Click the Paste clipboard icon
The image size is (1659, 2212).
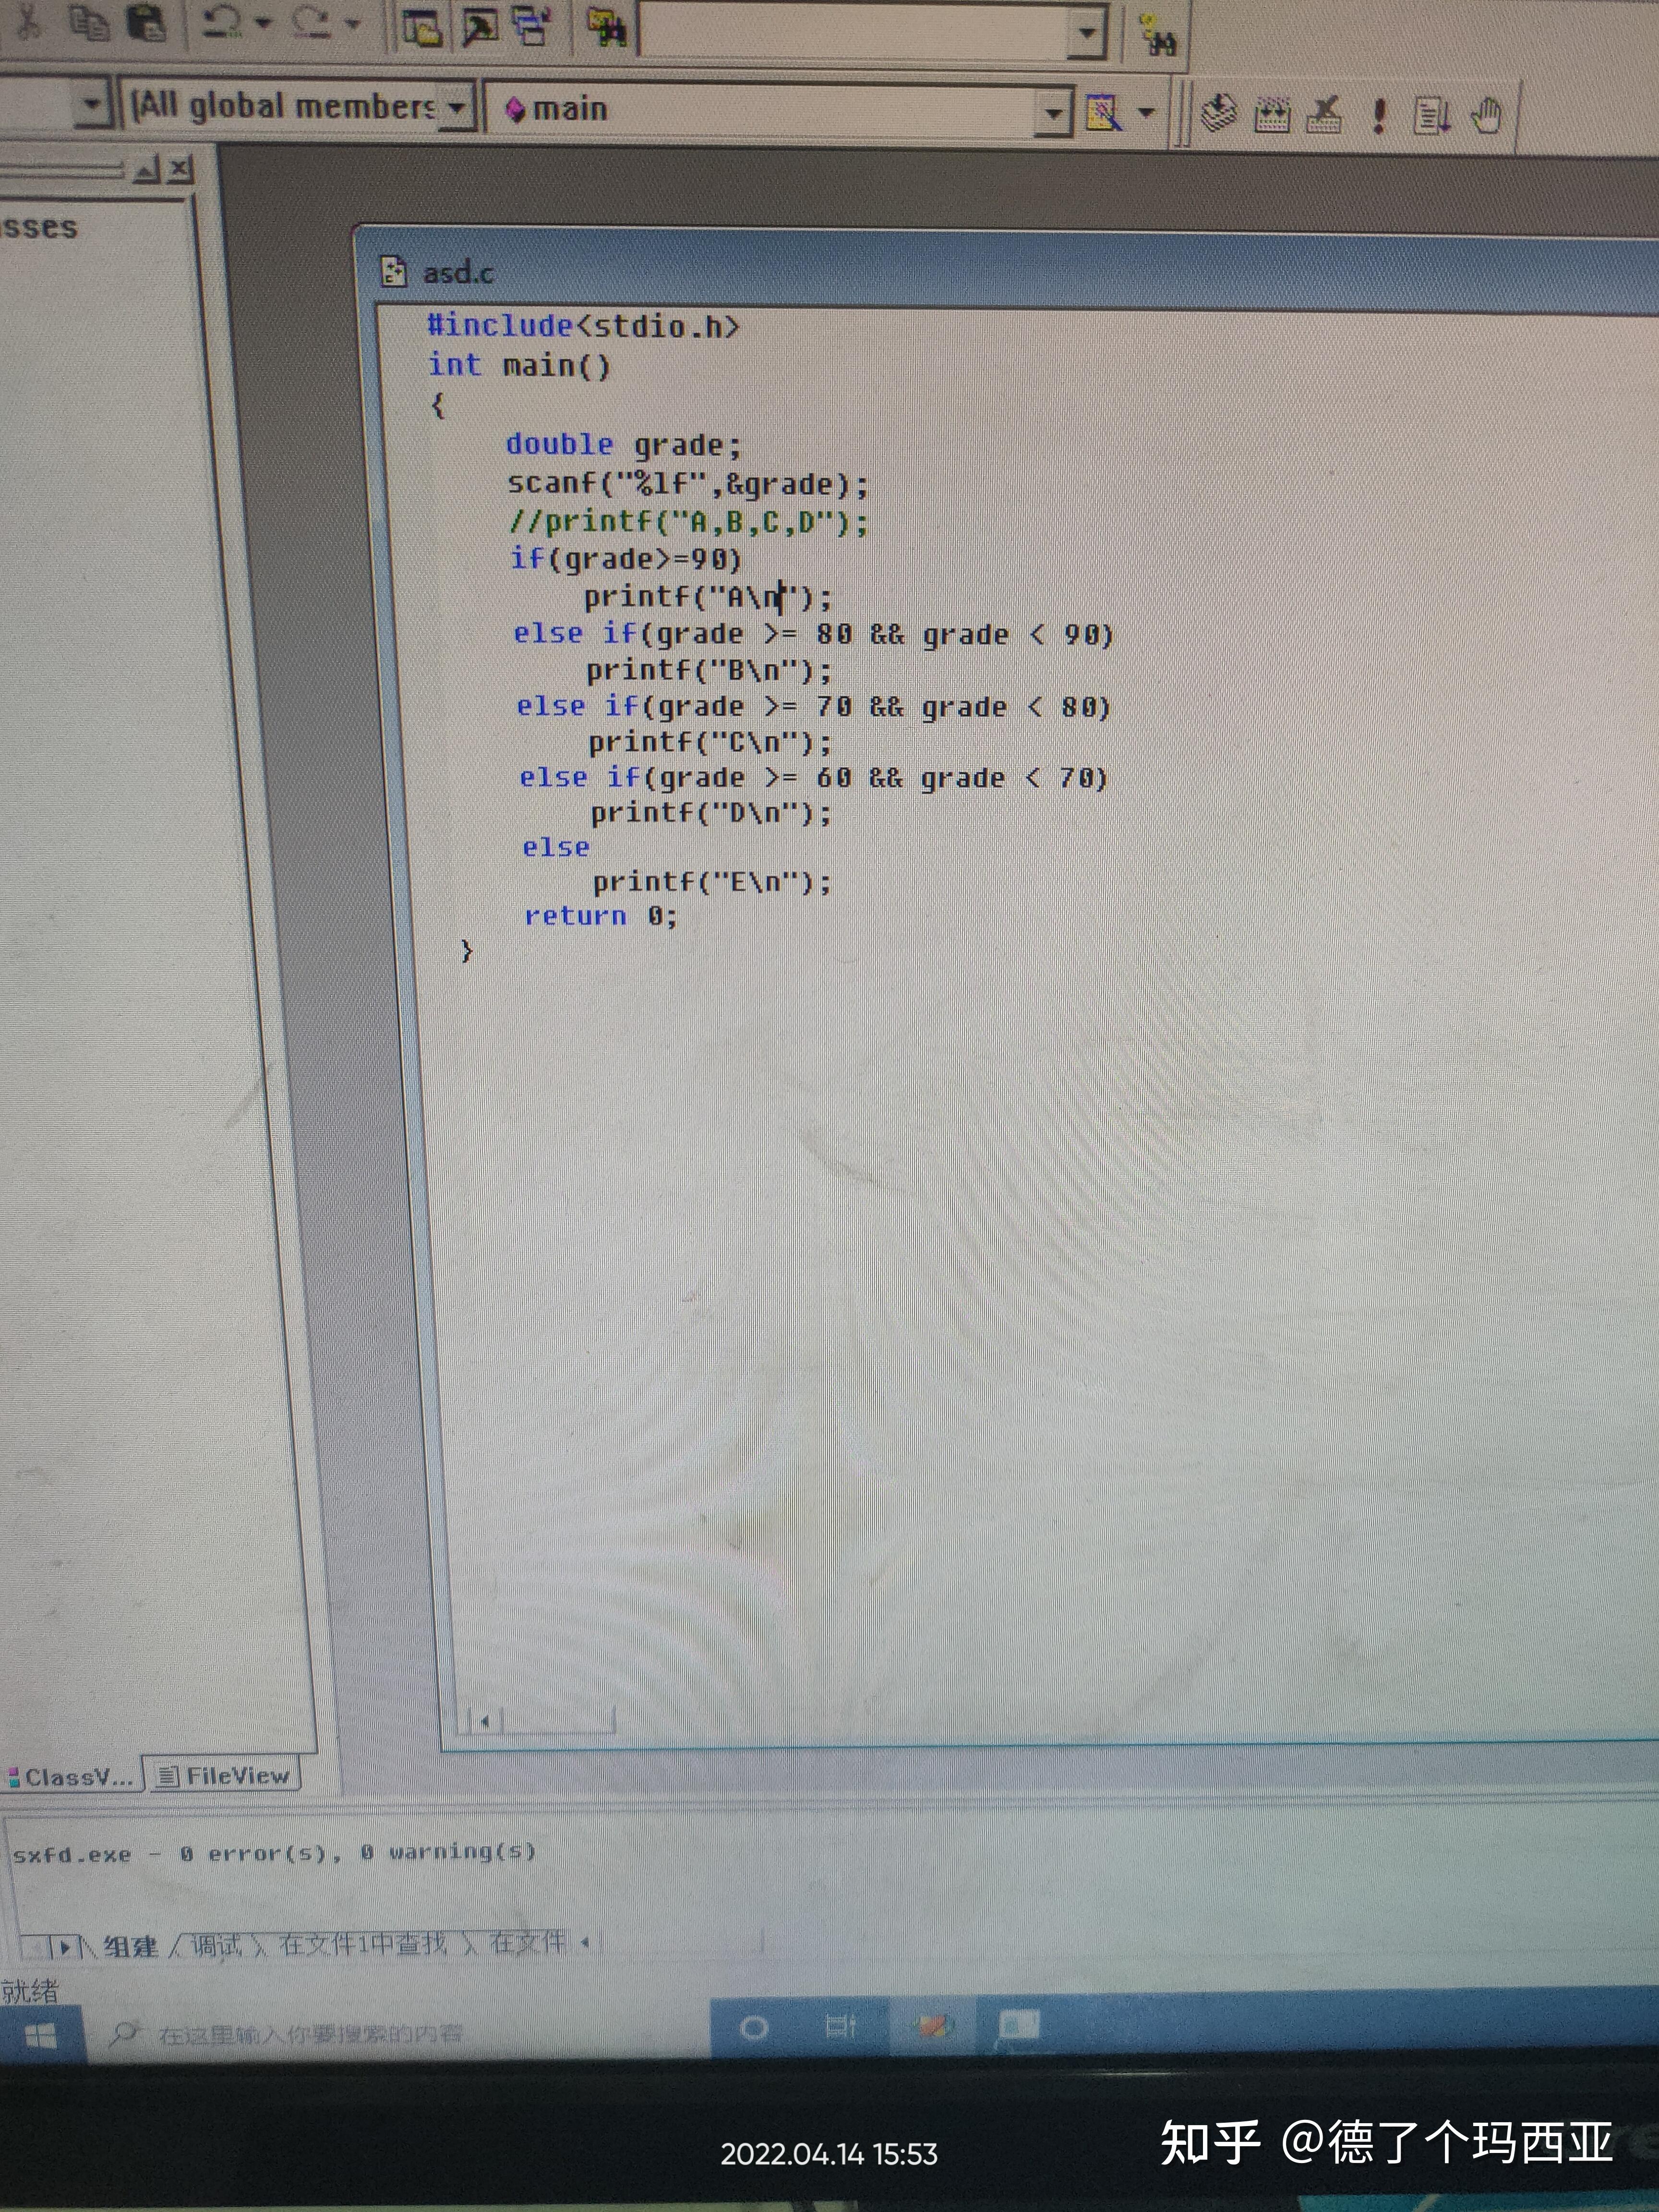(x=147, y=24)
